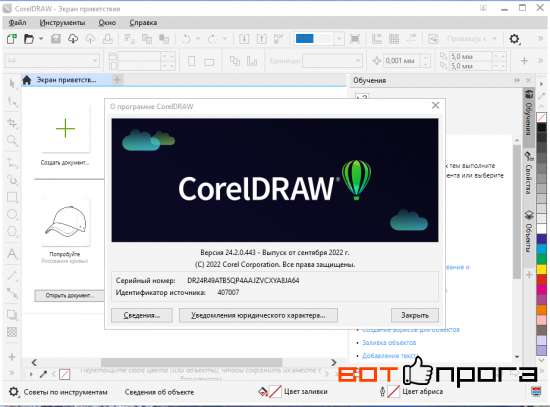Click the Home icon on welcome tab
The width and height of the screenshot is (550, 407).
[27, 80]
